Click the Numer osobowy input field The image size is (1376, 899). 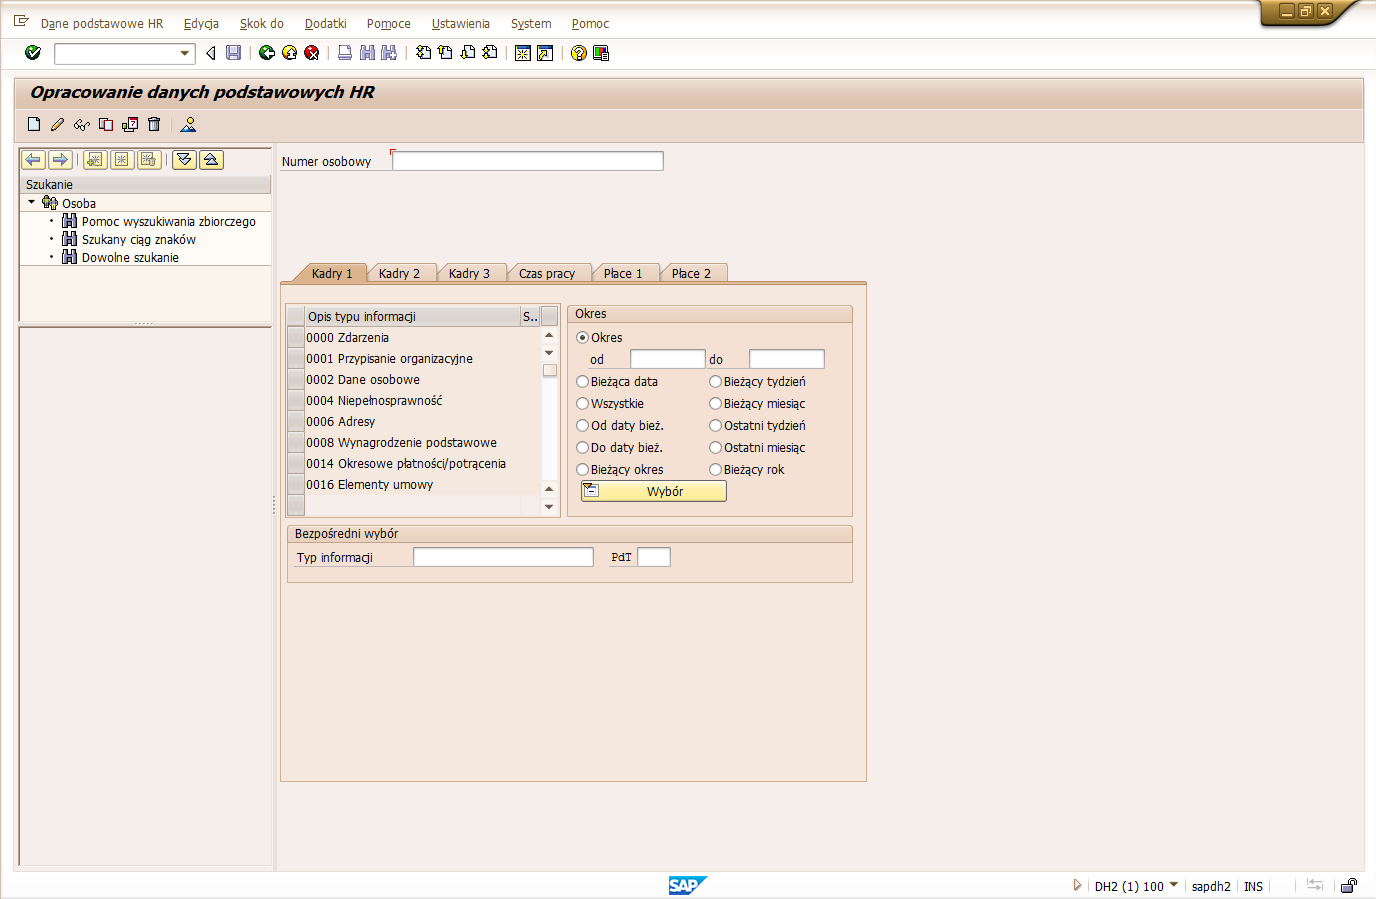click(528, 161)
